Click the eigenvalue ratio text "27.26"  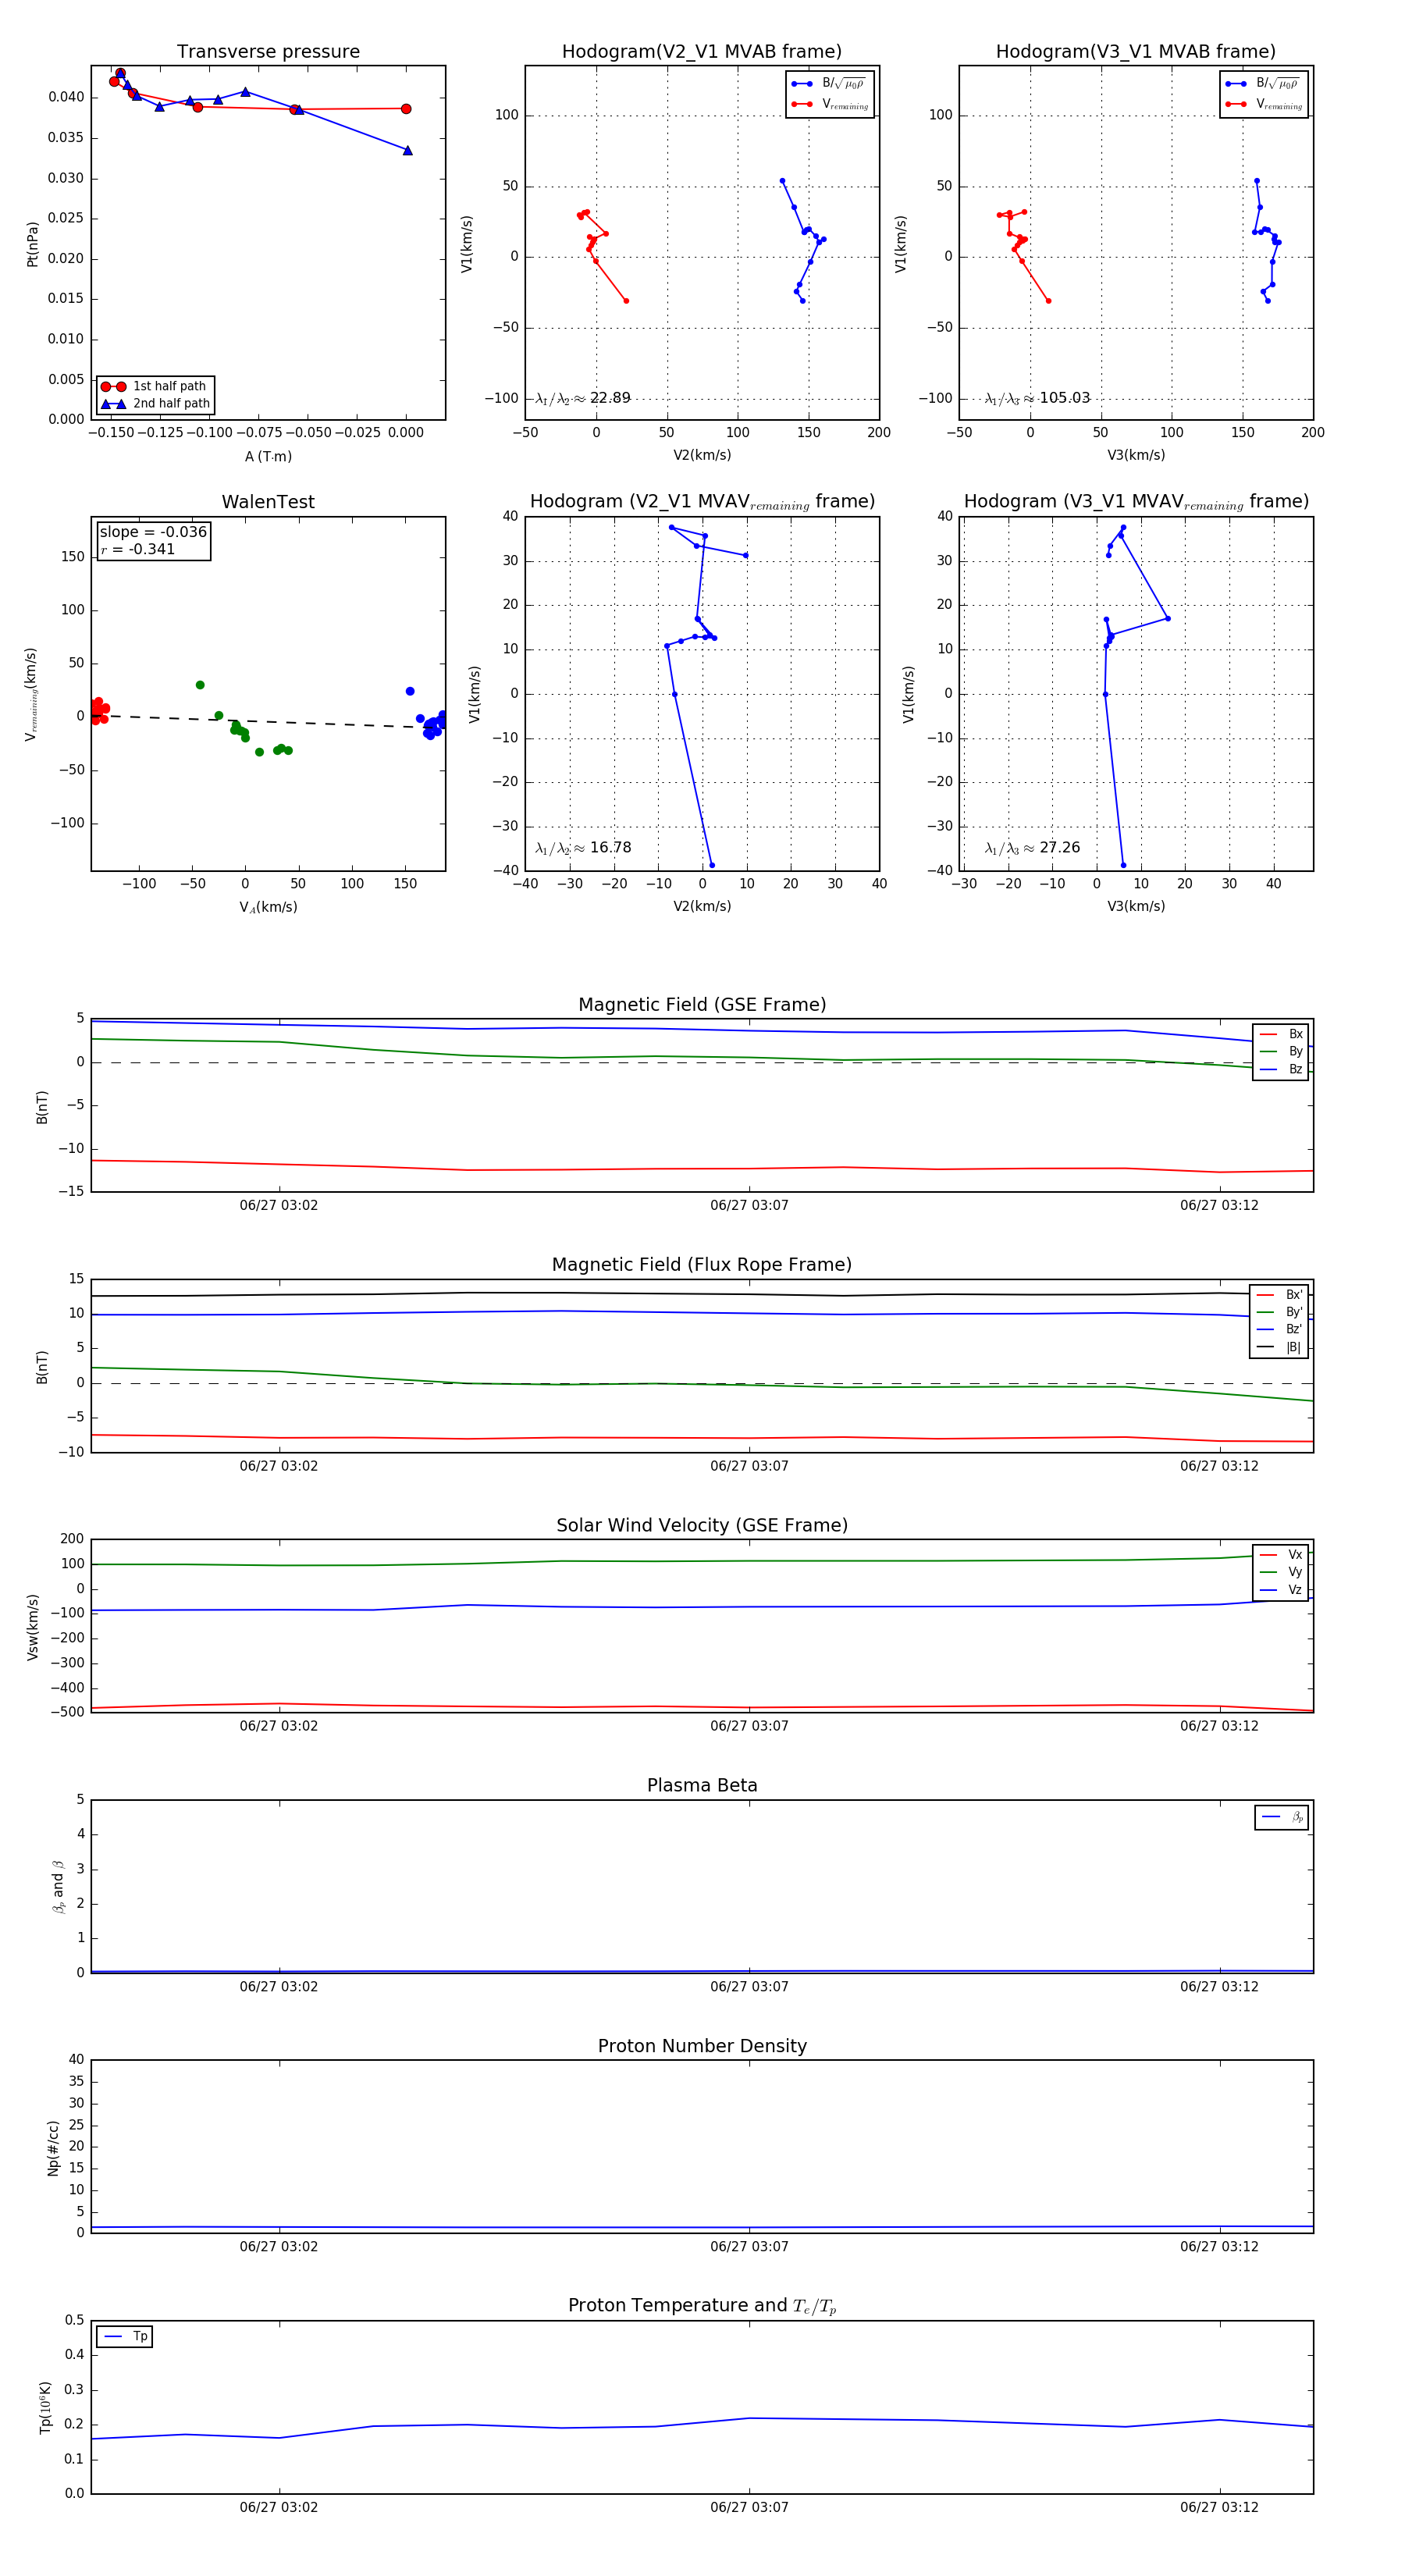[1059, 848]
